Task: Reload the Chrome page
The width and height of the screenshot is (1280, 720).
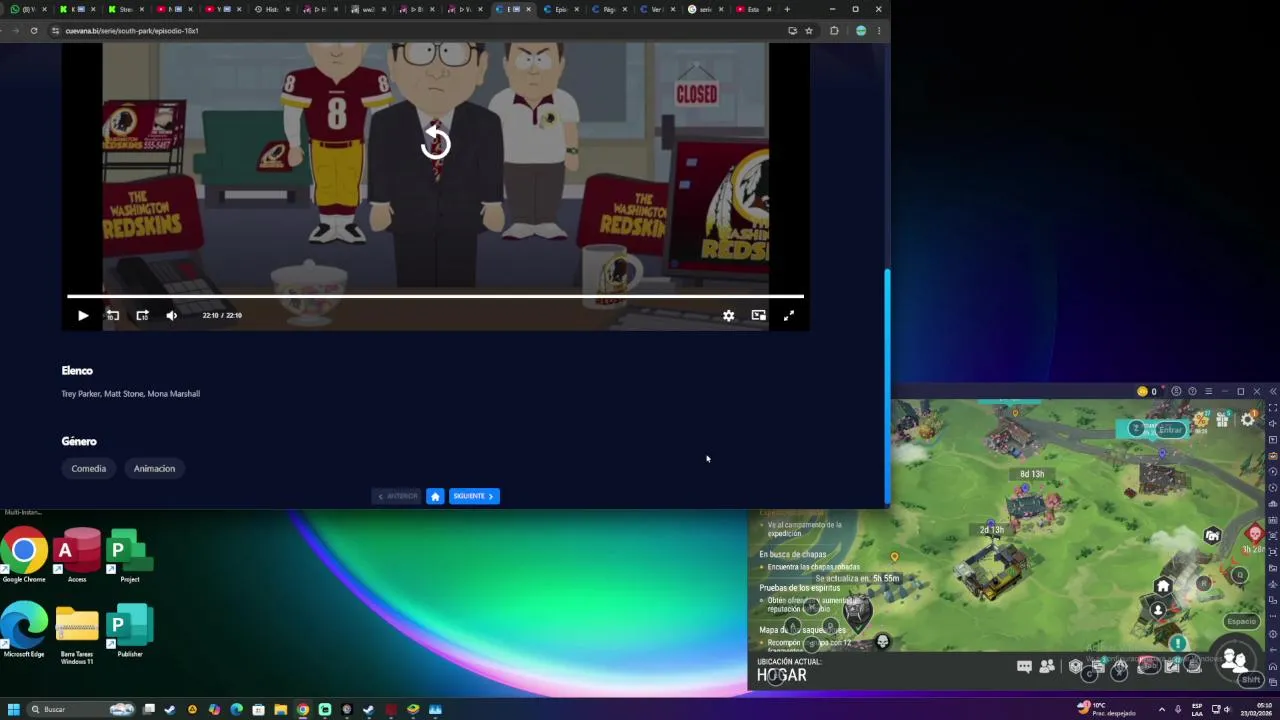Action: 33,31
